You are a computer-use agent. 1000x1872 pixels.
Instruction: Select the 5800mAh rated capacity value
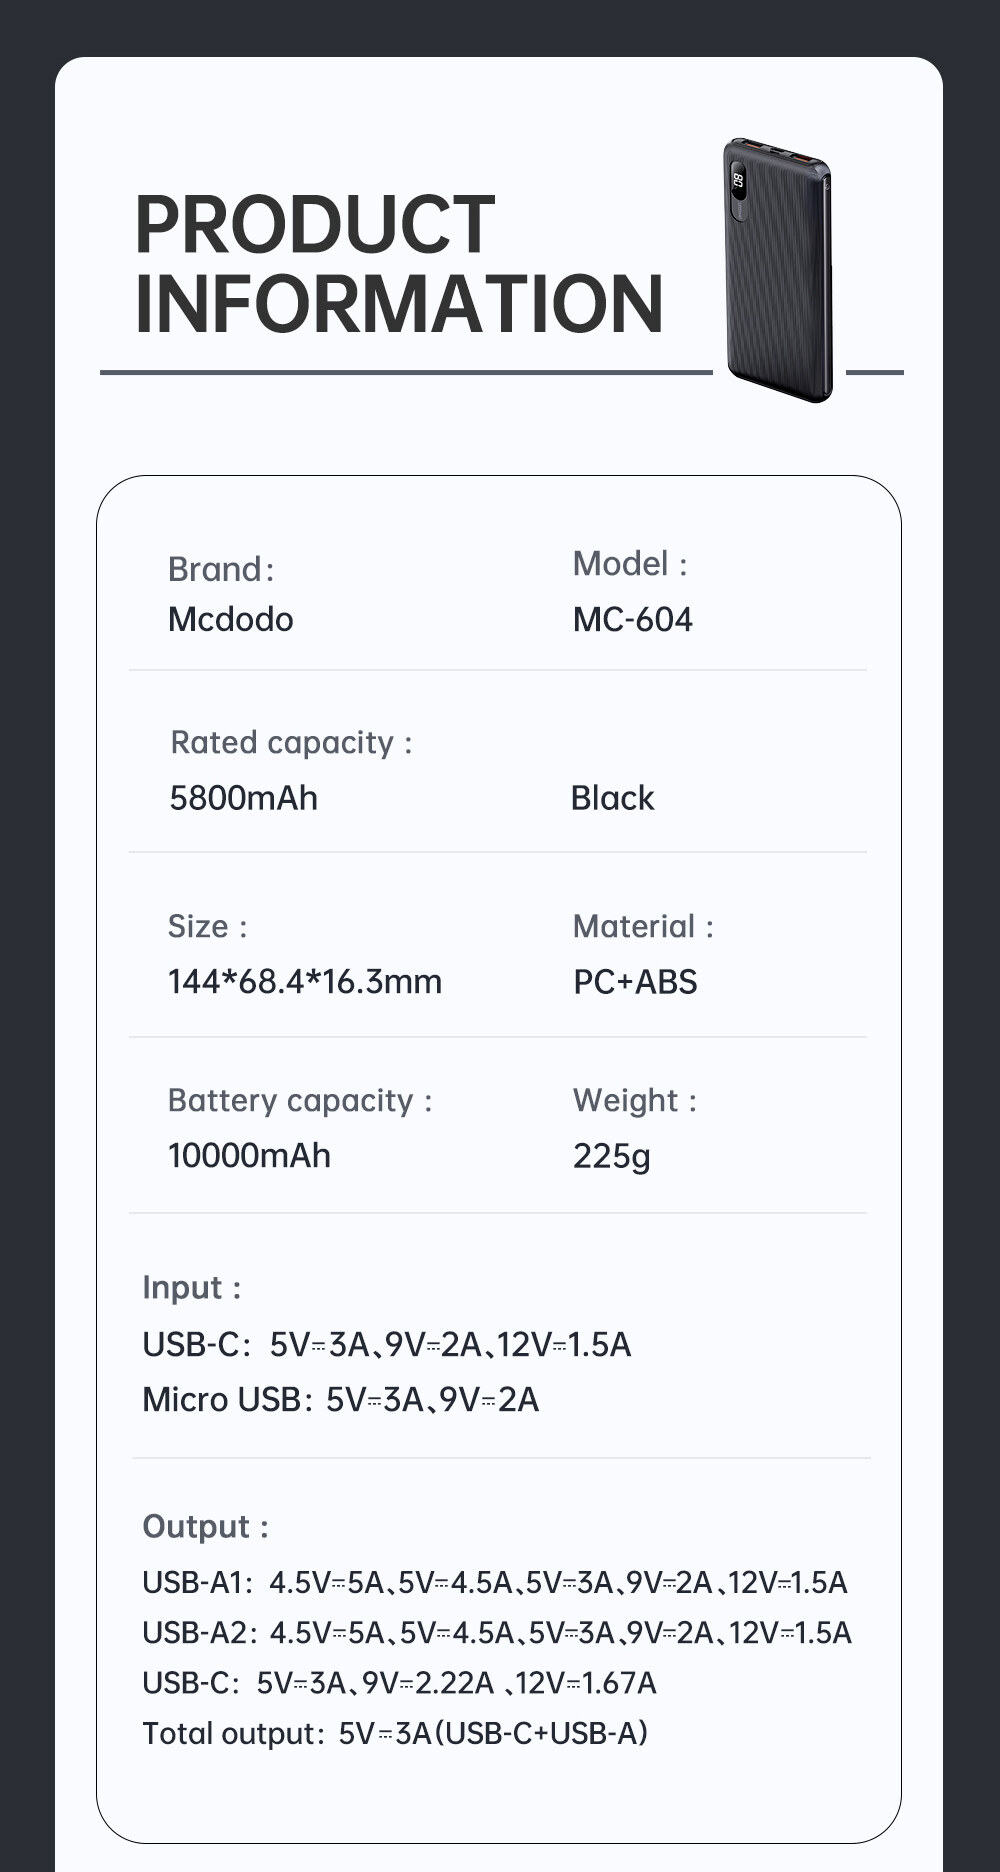coord(243,798)
